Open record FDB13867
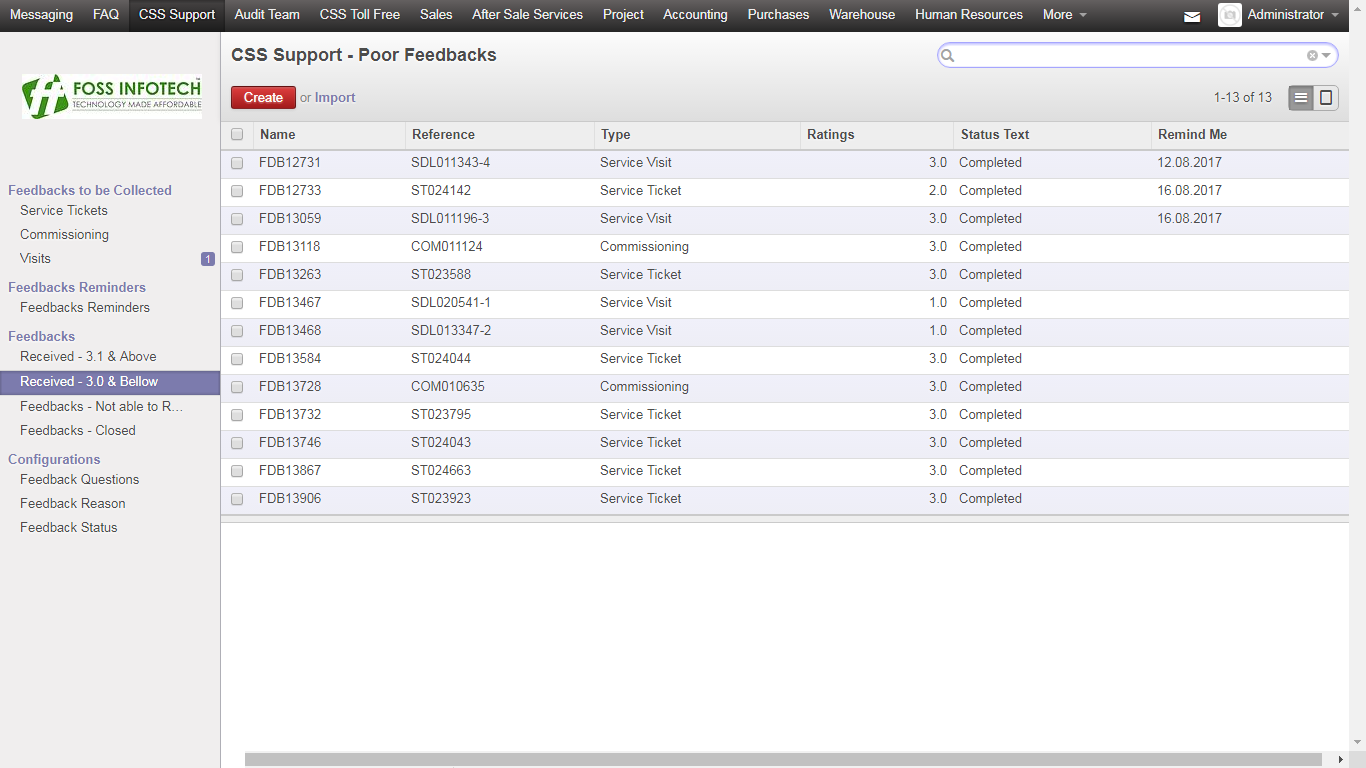 click(290, 471)
